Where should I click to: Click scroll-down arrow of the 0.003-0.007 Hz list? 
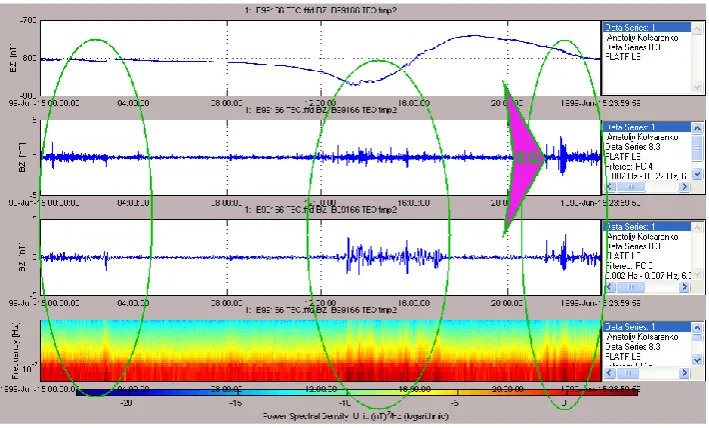[x=697, y=274]
